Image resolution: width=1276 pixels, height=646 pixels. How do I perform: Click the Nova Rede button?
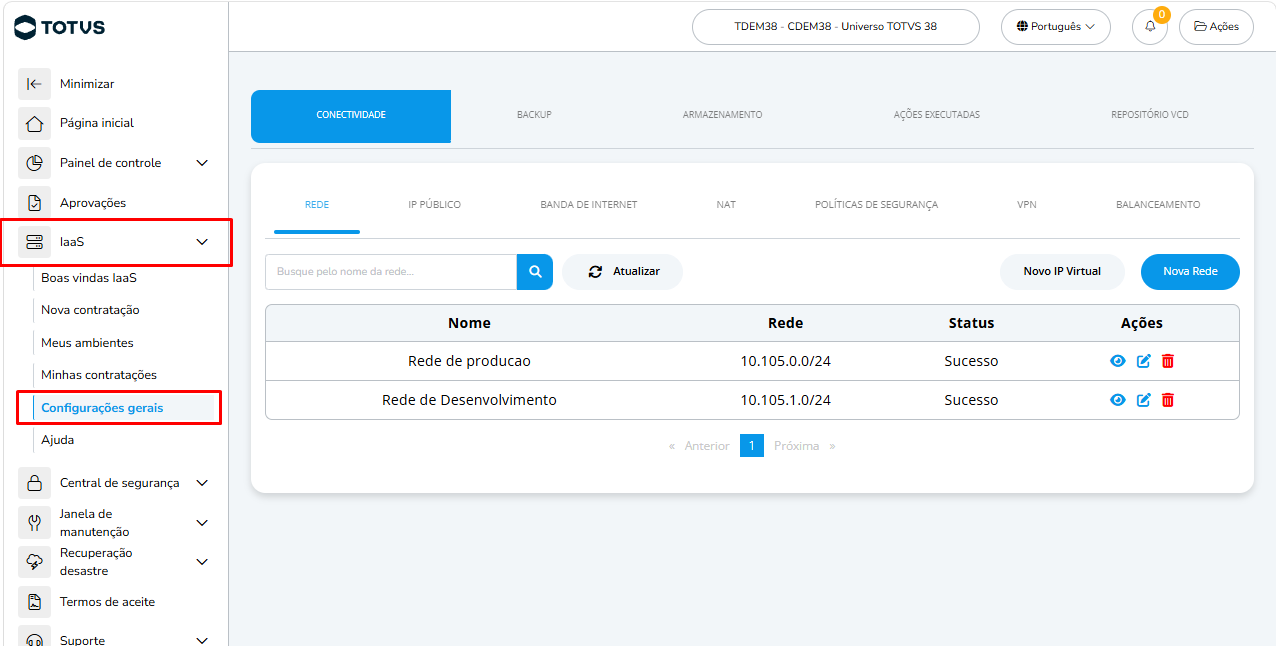pos(1190,272)
